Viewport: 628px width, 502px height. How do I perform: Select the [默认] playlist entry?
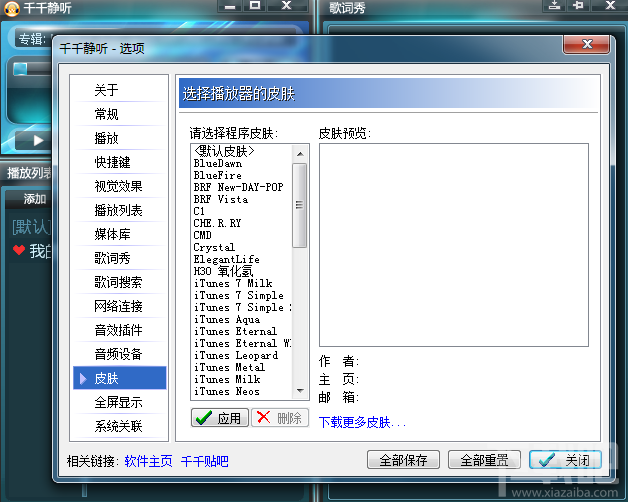coord(32,227)
